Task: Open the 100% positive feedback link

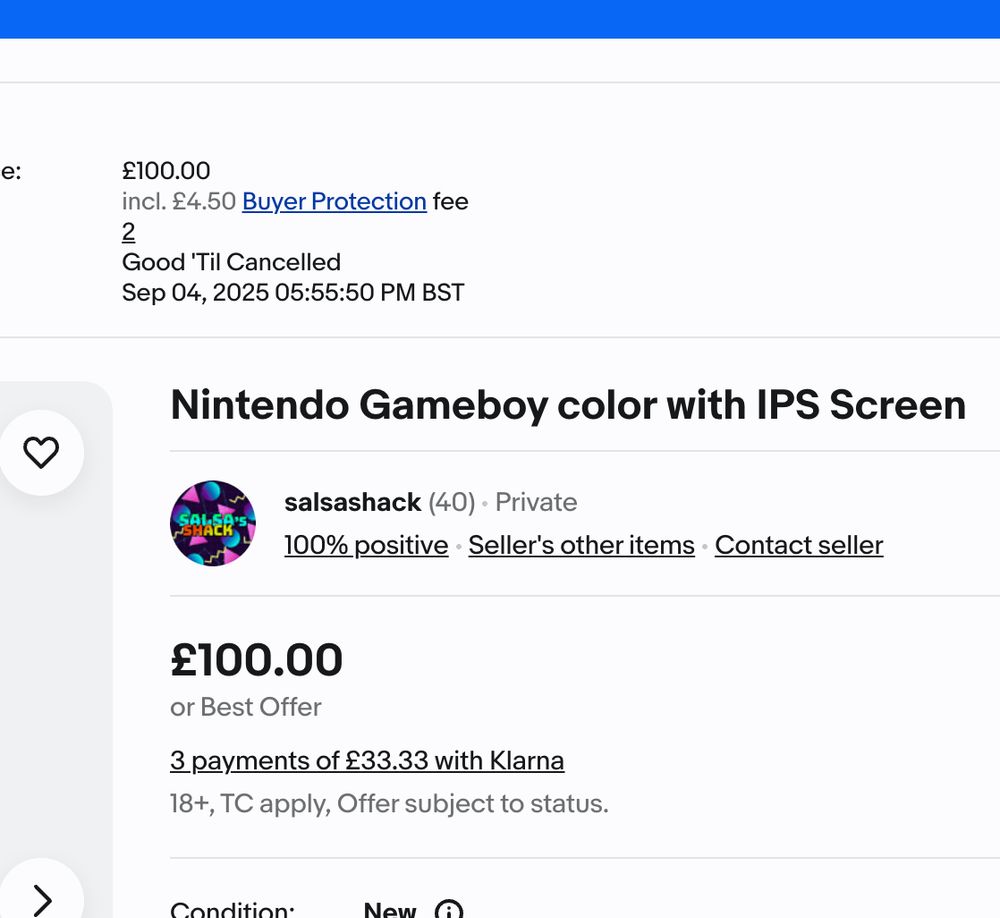Action: (x=366, y=545)
